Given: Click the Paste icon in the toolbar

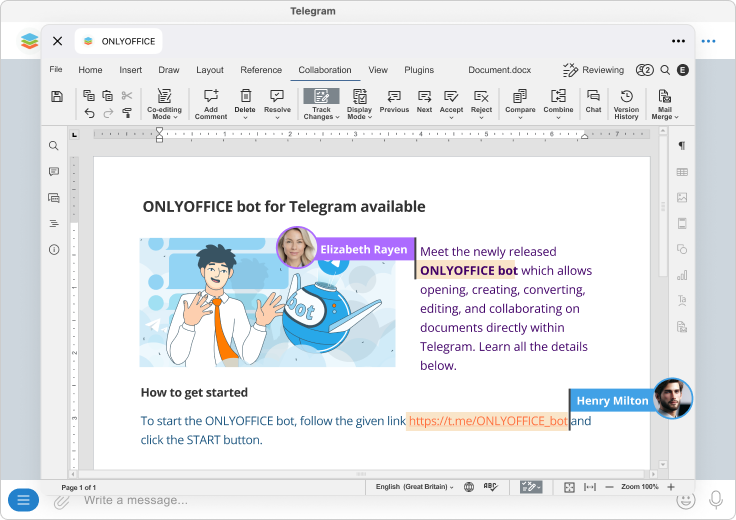Looking at the screenshot, I should pos(107,95).
